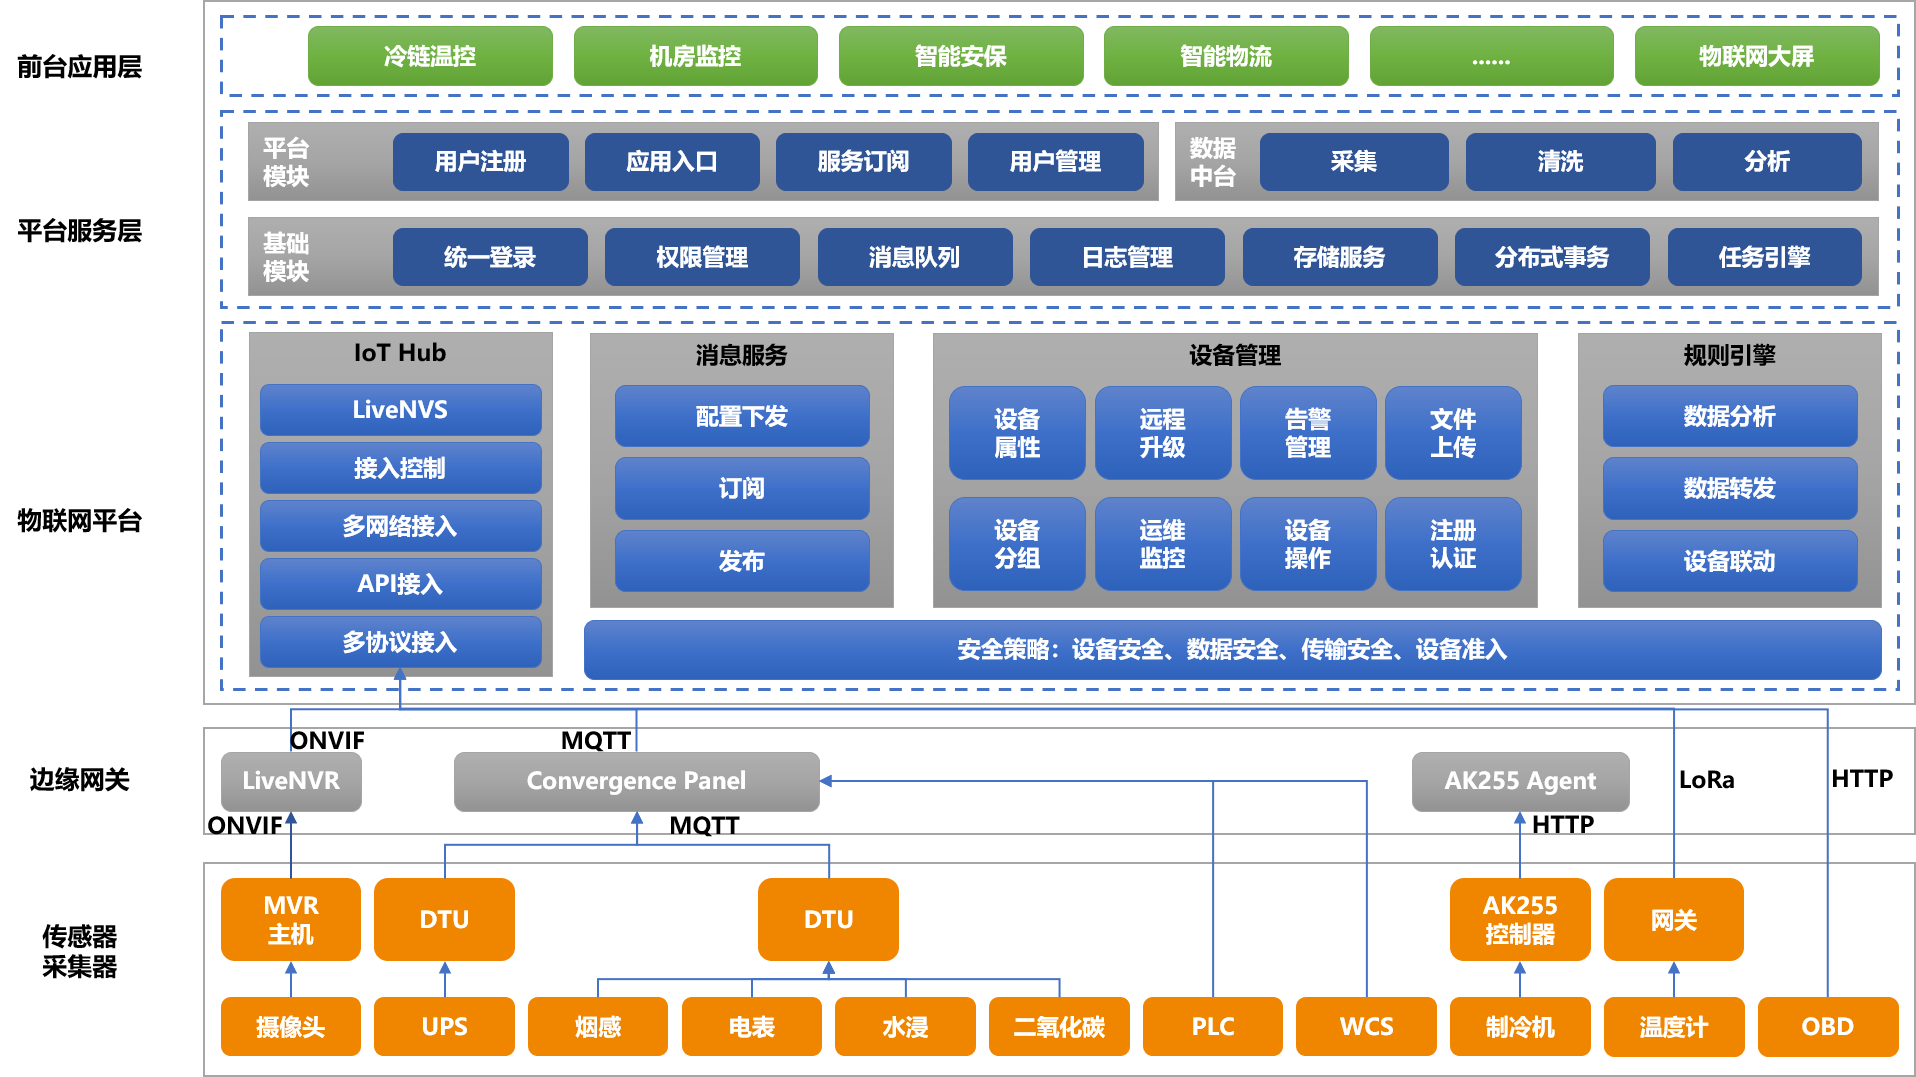1916x1077 pixels.
Task: Click 配置下发 under 消息服务
Action: pos(741,416)
